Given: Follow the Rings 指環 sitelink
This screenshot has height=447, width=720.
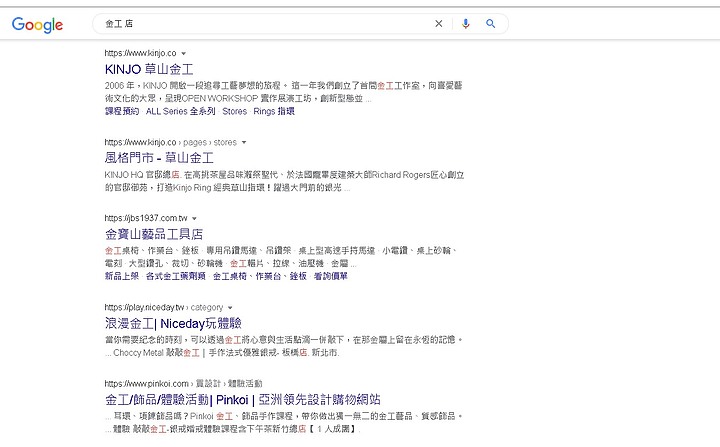Looking at the screenshot, I should [x=274, y=111].
